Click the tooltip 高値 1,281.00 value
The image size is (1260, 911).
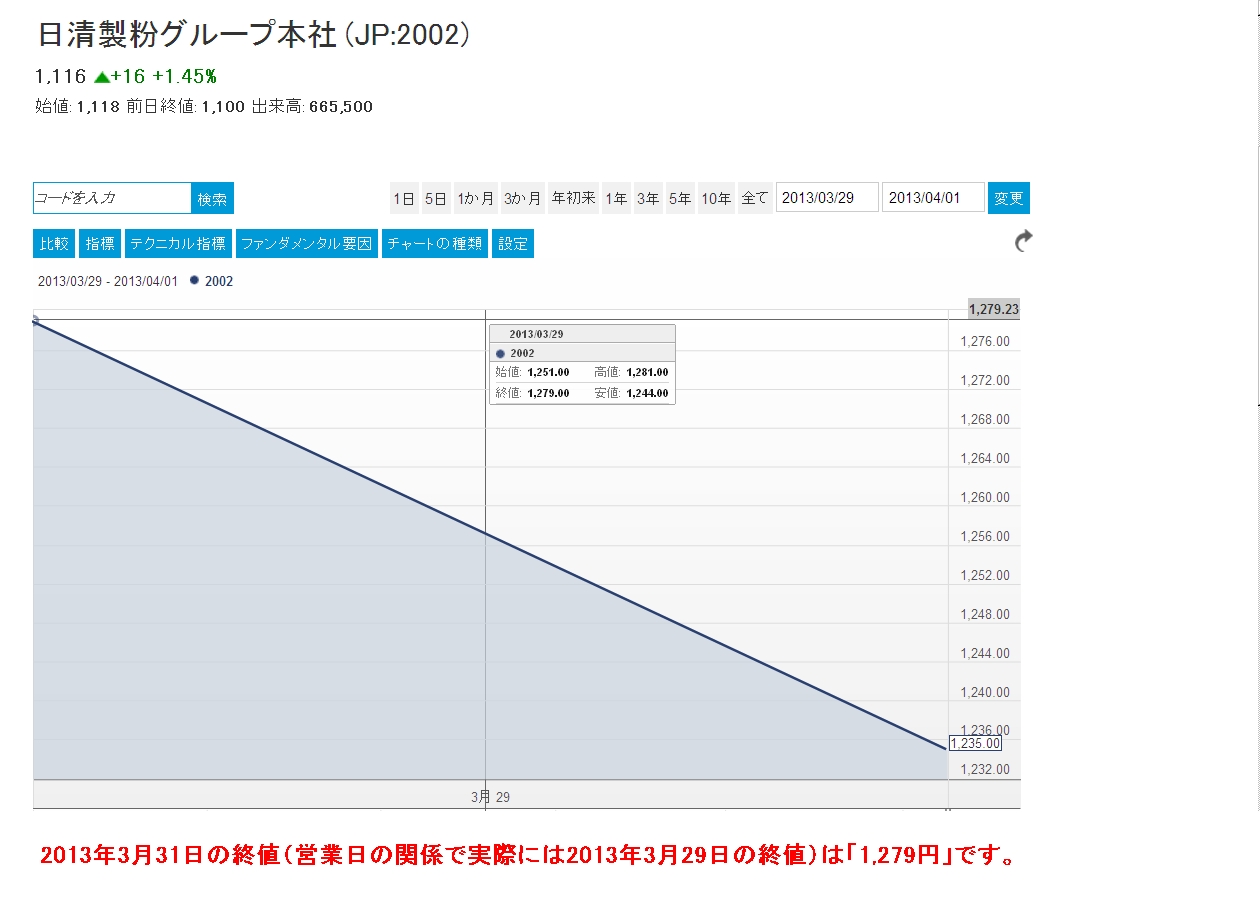(647, 372)
